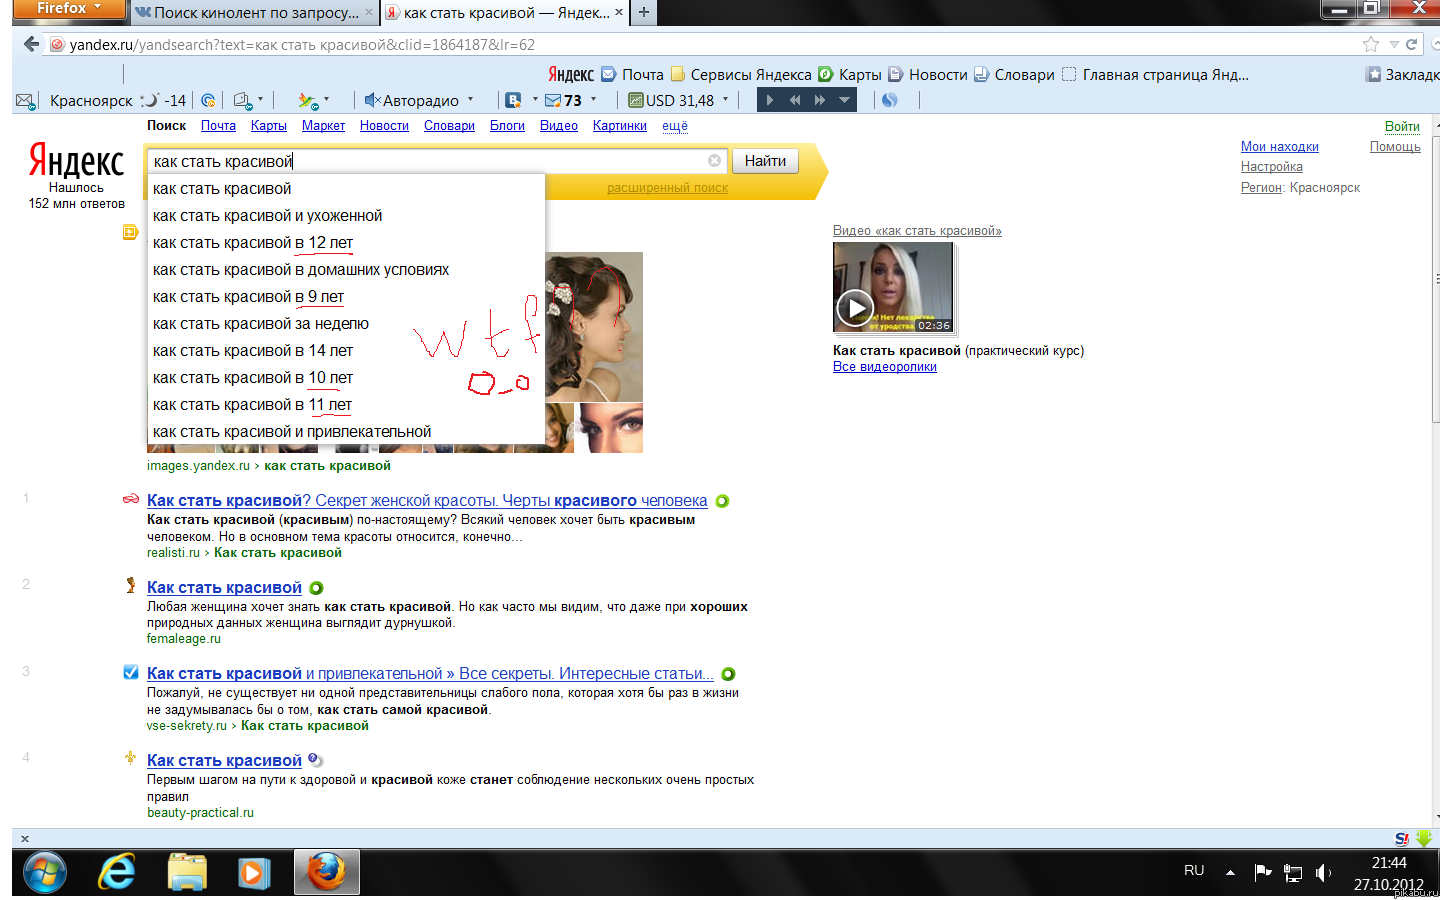Screen dimensions: 1440x900
Task: Go to Блоги in Yandex navigation
Action: [507, 126]
